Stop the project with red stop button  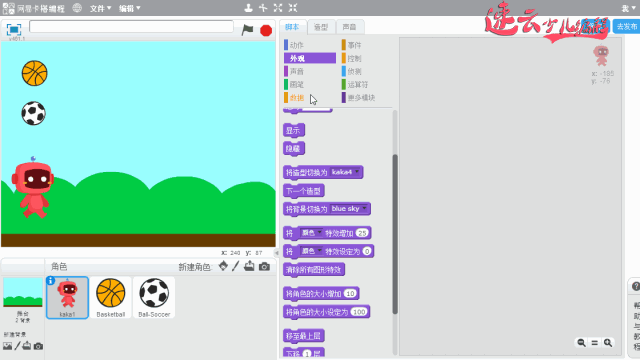coord(266,30)
